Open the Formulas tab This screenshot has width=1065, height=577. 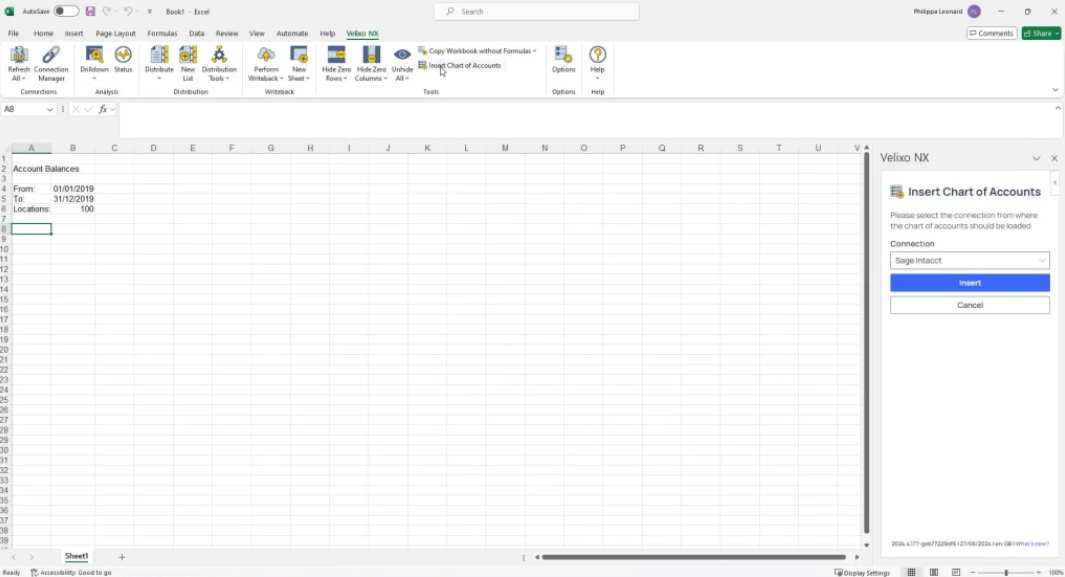coord(162,33)
